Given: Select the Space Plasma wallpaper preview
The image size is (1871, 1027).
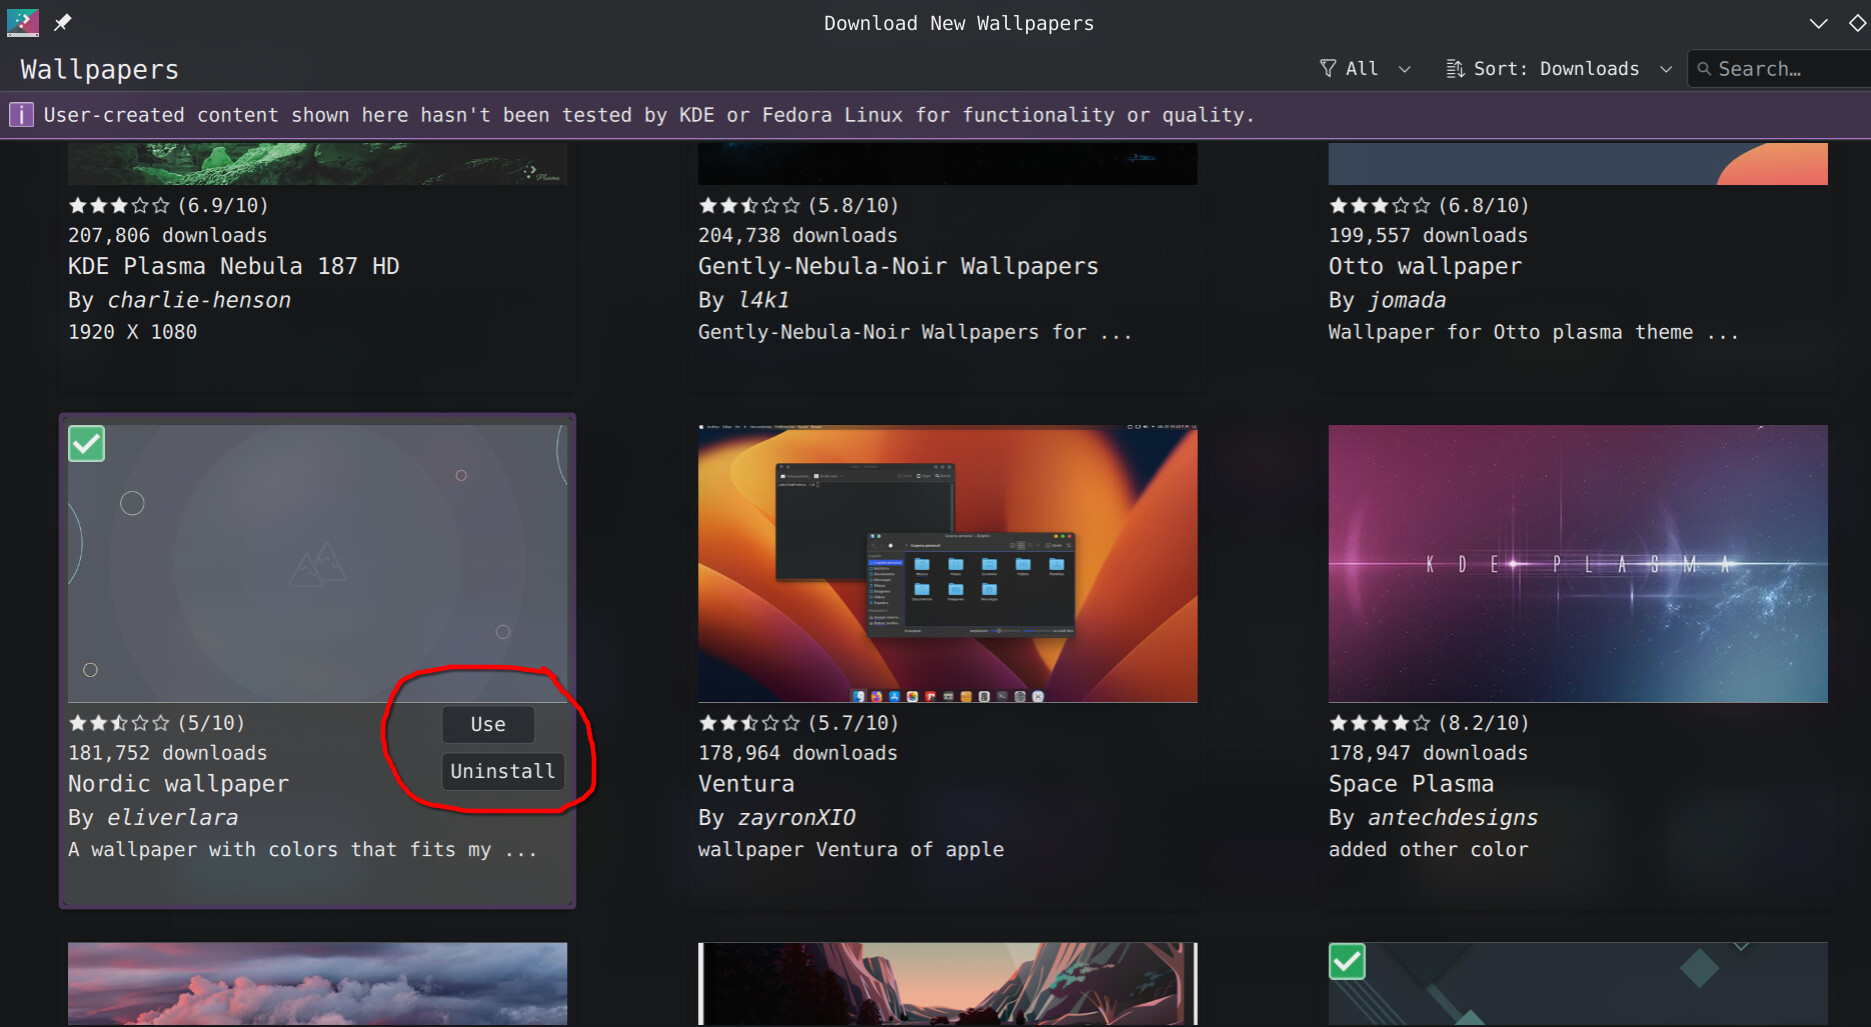Looking at the screenshot, I should (x=1577, y=563).
